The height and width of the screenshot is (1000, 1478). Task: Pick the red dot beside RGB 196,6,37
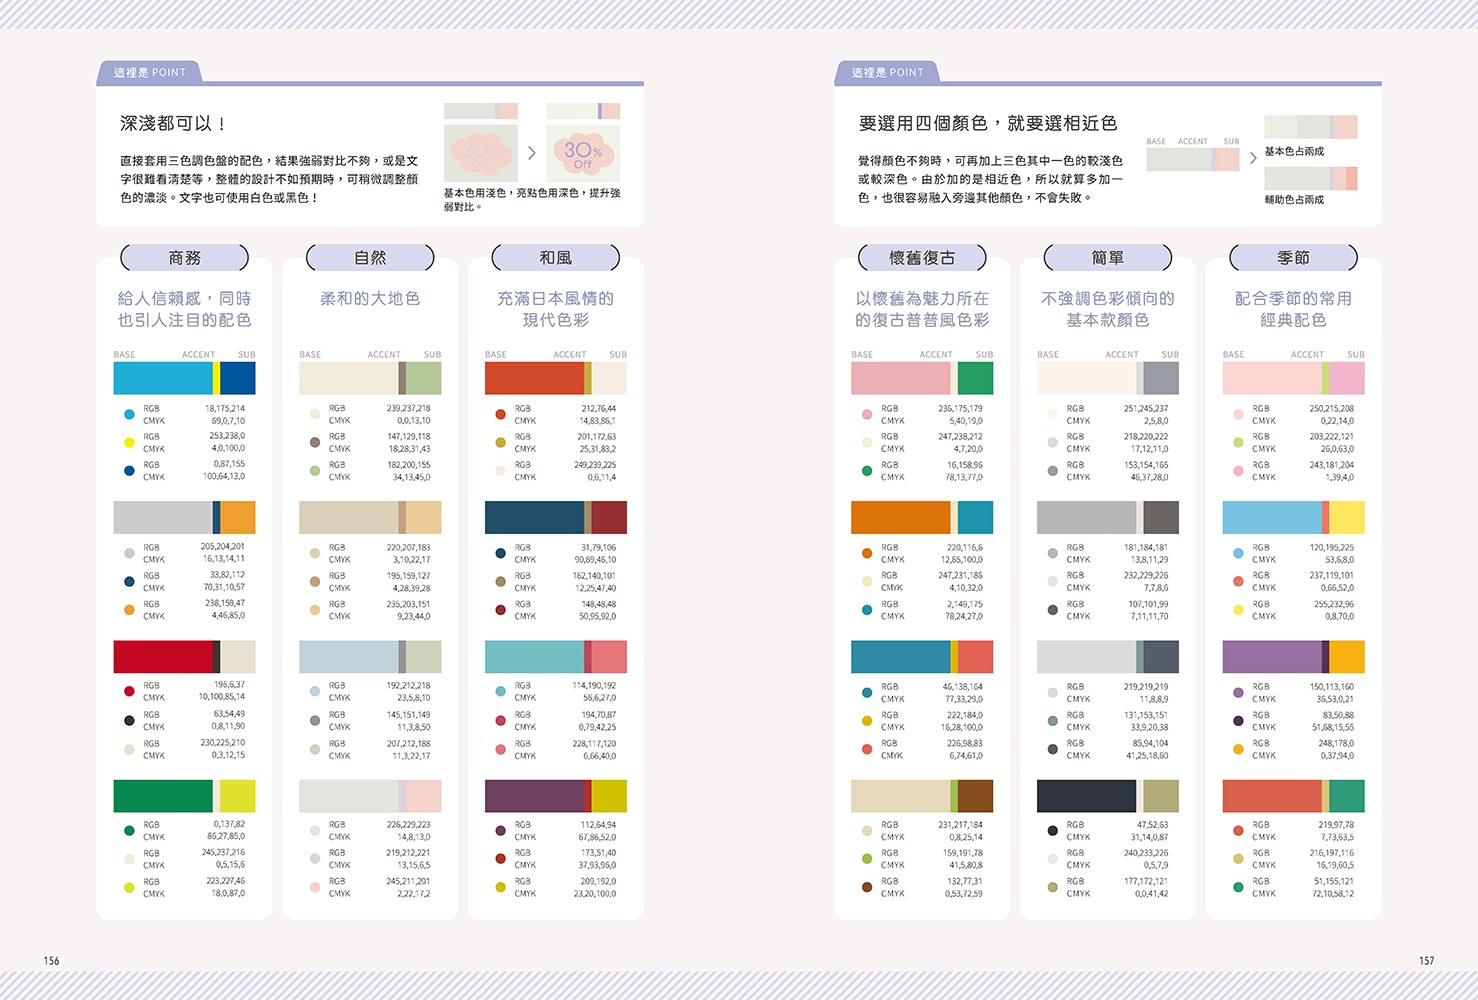click(x=129, y=691)
